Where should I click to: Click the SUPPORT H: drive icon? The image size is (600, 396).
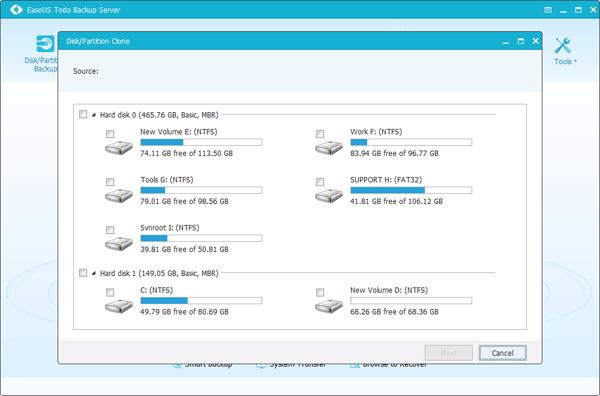[x=329, y=196]
